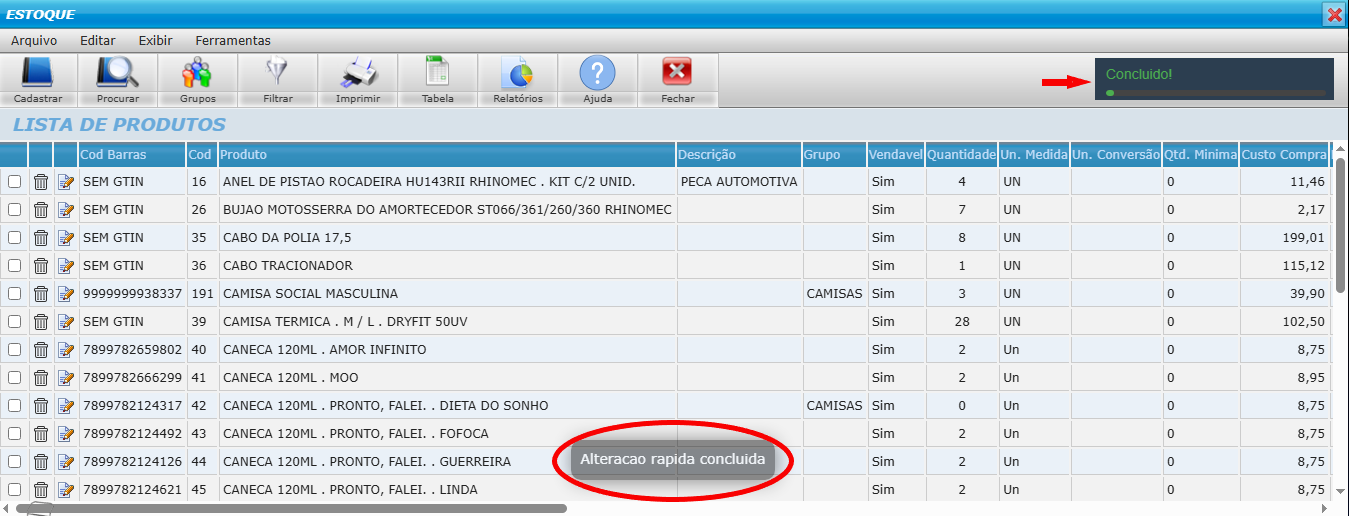The width and height of the screenshot is (1349, 516).
Task: Open the Cadastrar book icon
Action: 38,73
